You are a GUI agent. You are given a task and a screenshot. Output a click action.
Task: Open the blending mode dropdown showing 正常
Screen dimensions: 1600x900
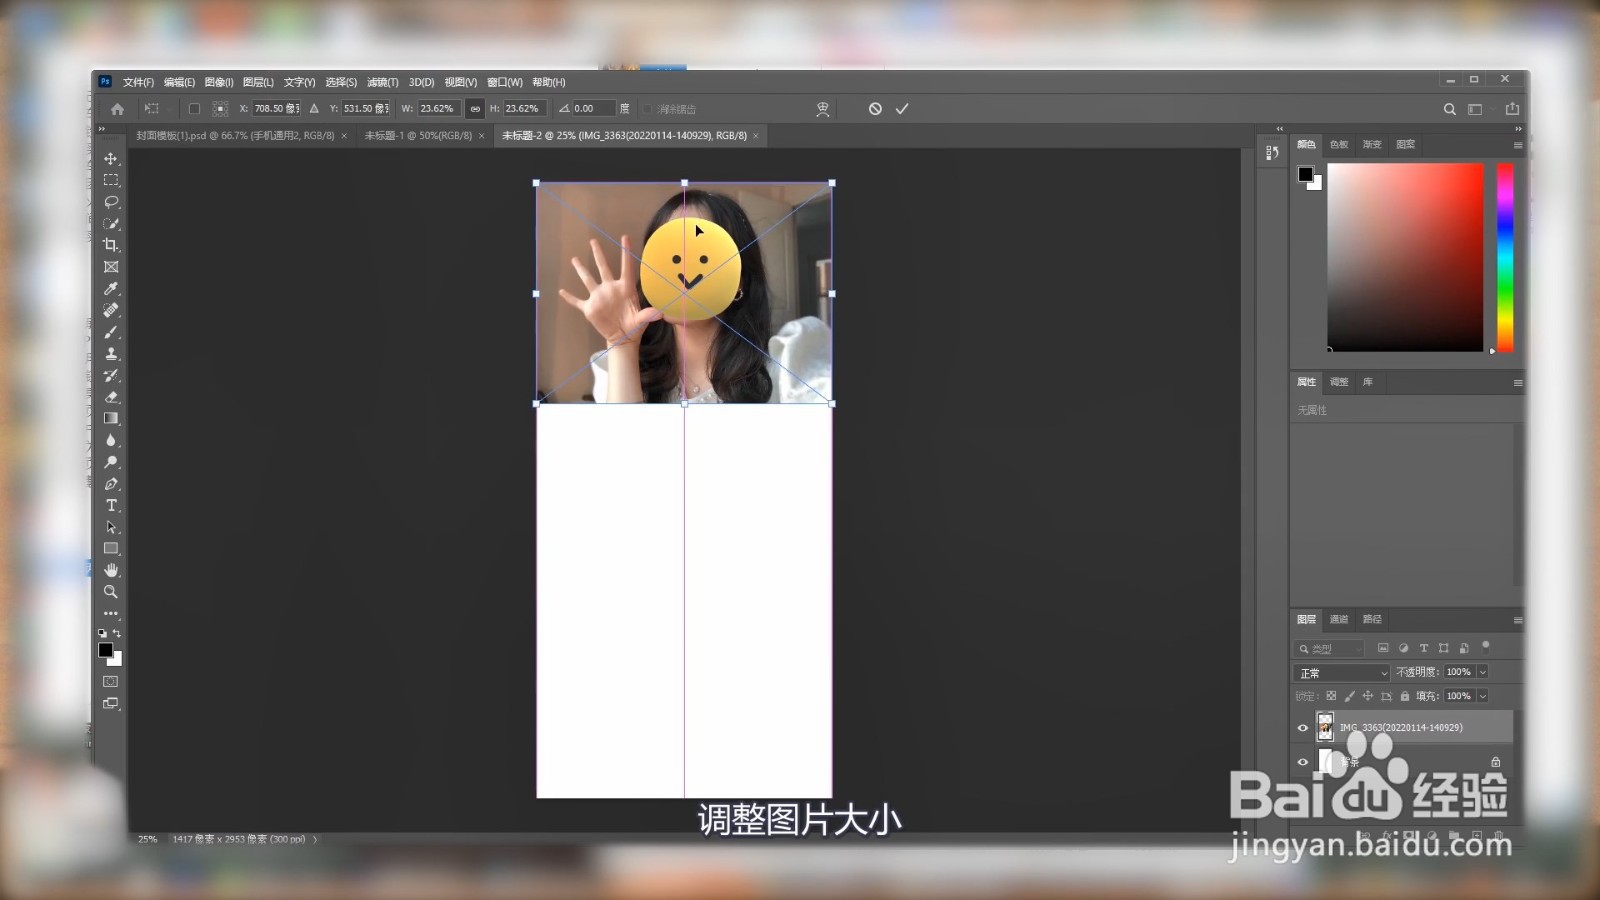click(1340, 672)
